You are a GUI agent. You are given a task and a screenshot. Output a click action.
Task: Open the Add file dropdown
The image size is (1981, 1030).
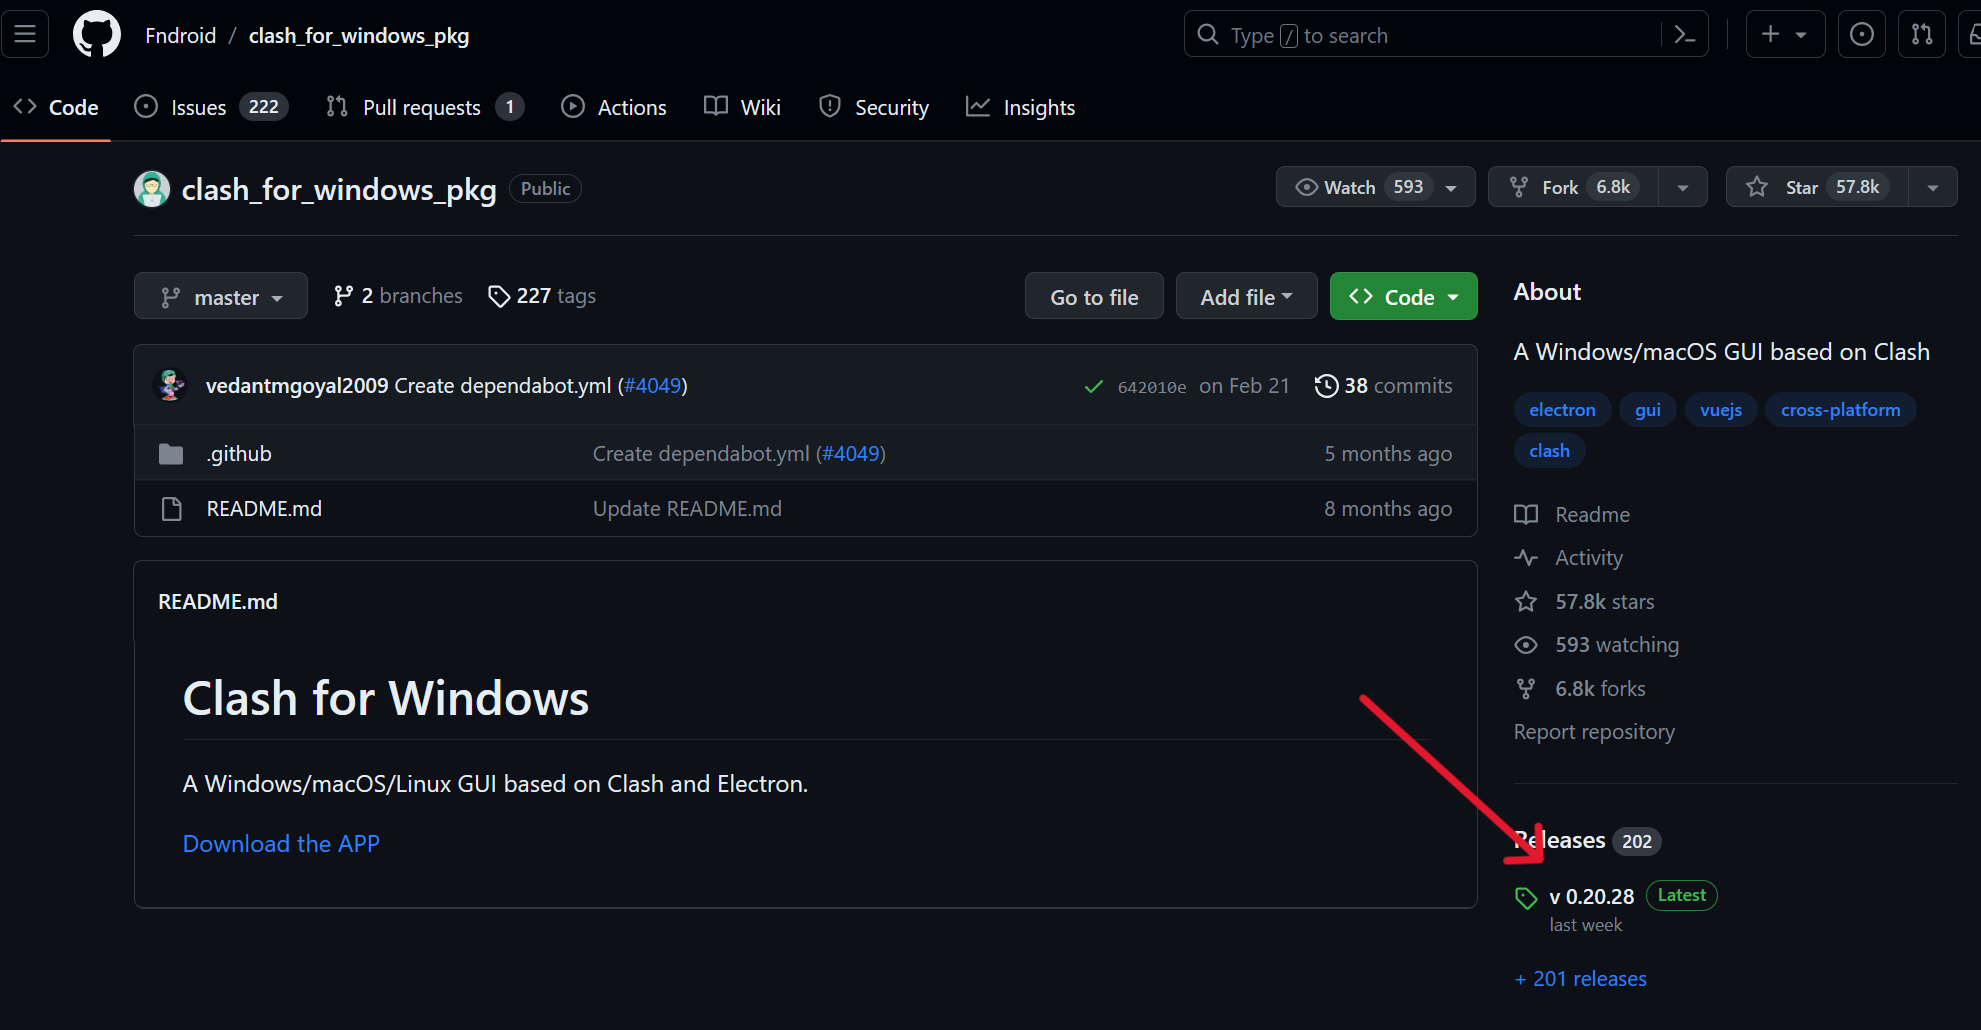coord(1246,297)
